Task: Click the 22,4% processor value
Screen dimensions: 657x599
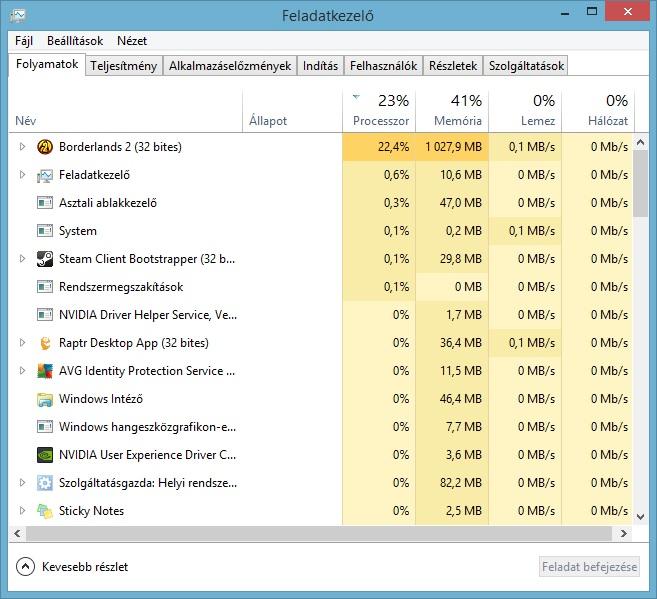Action: pyautogui.click(x=393, y=147)
